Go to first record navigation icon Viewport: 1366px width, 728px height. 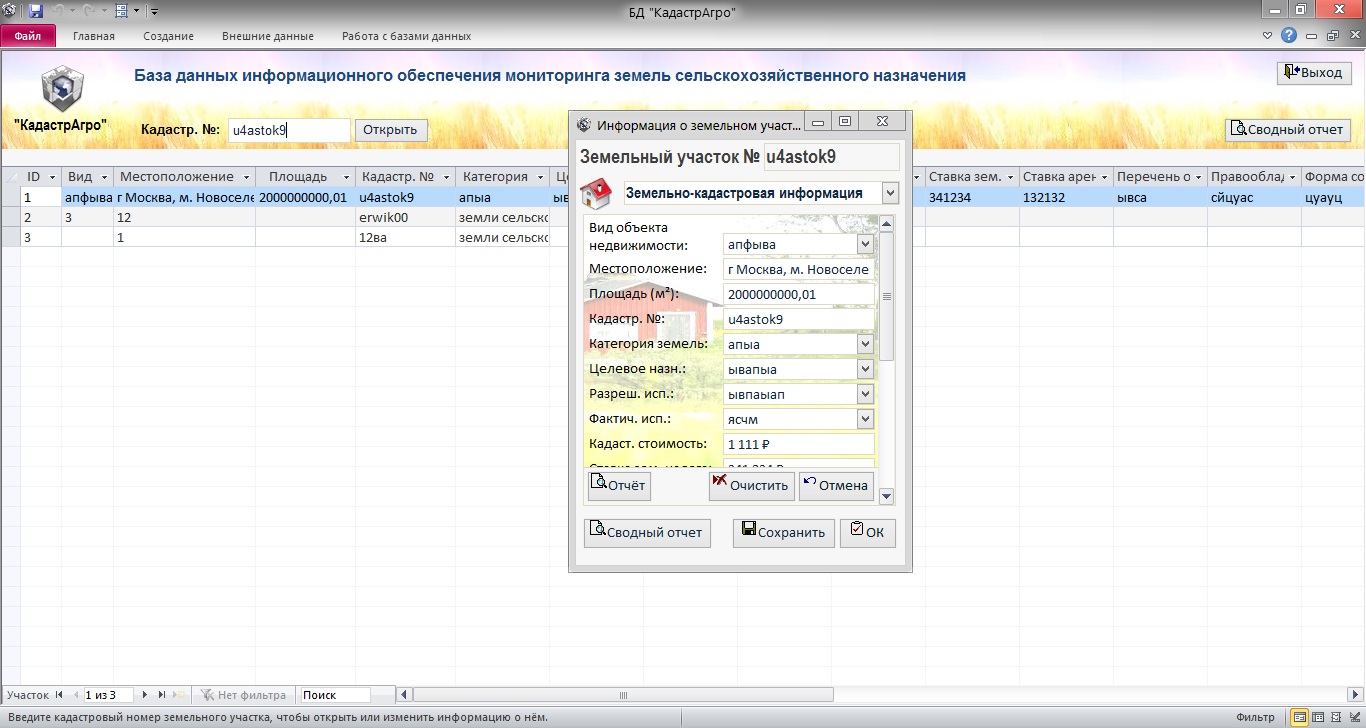(59, 695)
